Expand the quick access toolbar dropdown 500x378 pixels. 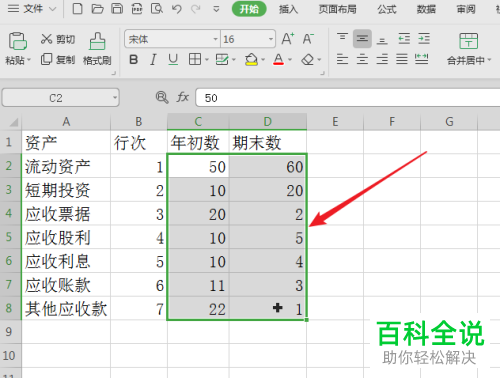216,9
